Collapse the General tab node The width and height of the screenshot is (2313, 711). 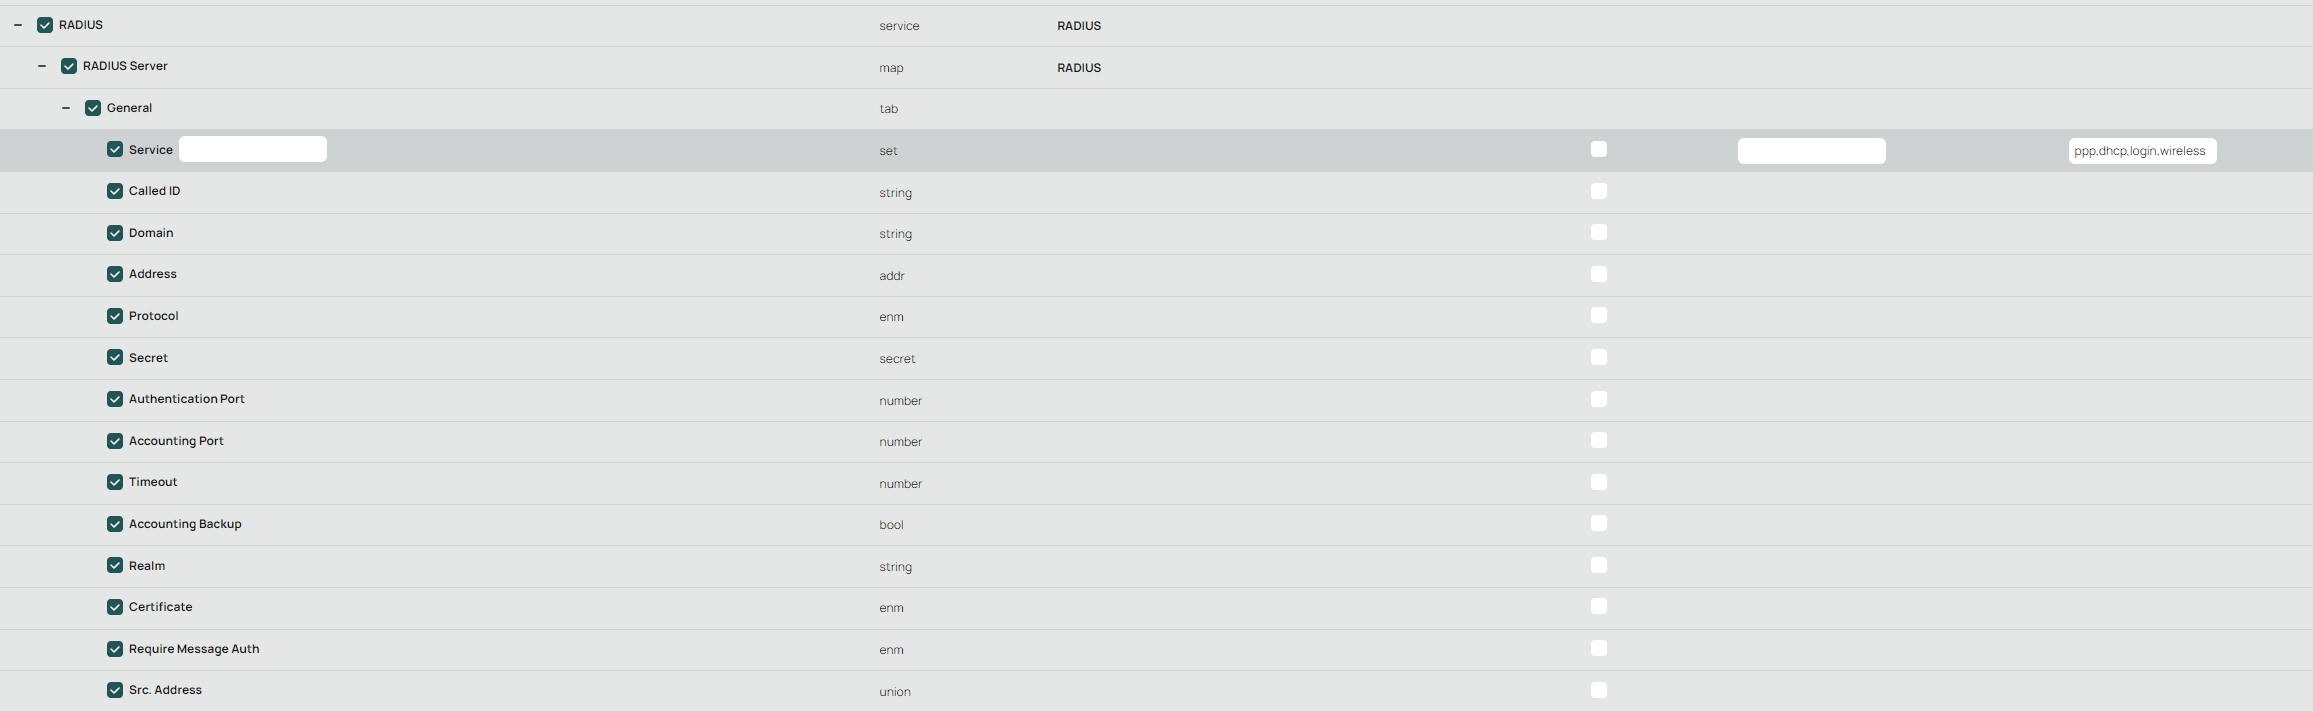click(66, 108)
